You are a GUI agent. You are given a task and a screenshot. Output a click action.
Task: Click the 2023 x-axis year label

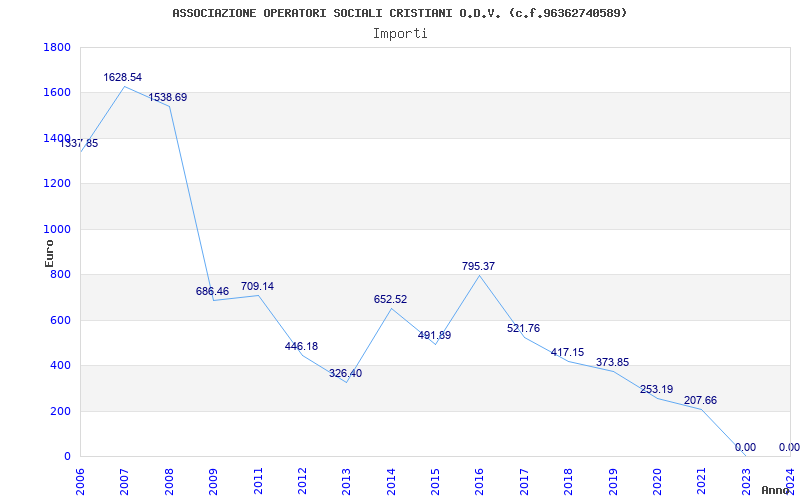(x=746, y=481)
